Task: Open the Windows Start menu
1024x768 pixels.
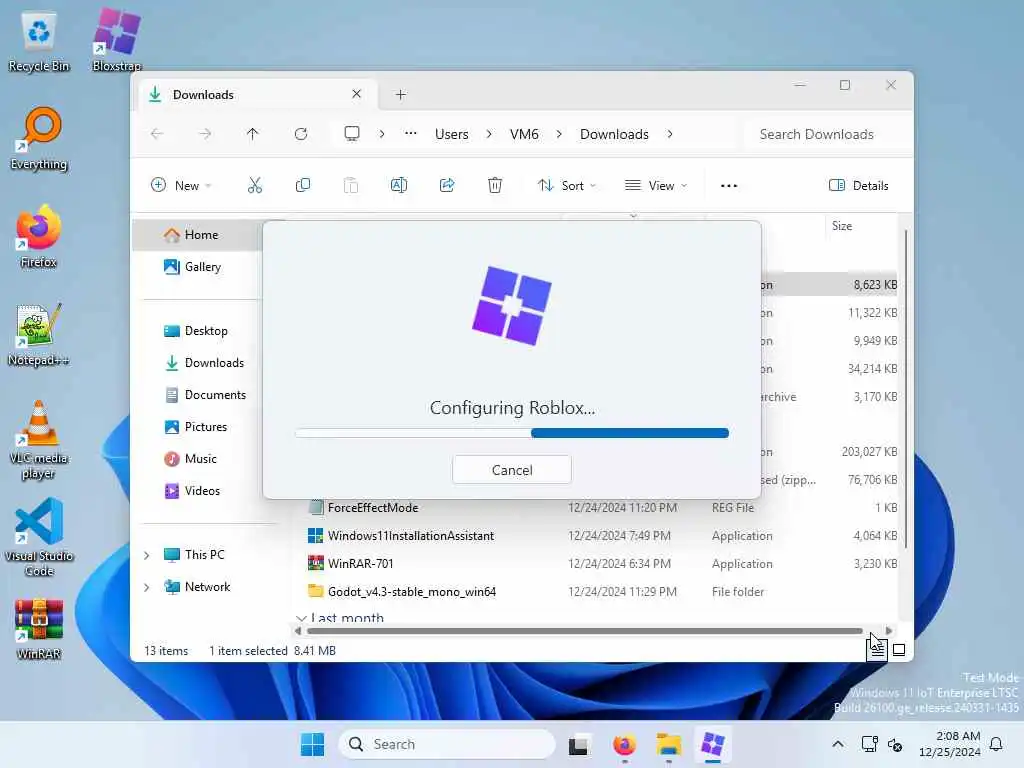Action: click(x=312, y=744)
